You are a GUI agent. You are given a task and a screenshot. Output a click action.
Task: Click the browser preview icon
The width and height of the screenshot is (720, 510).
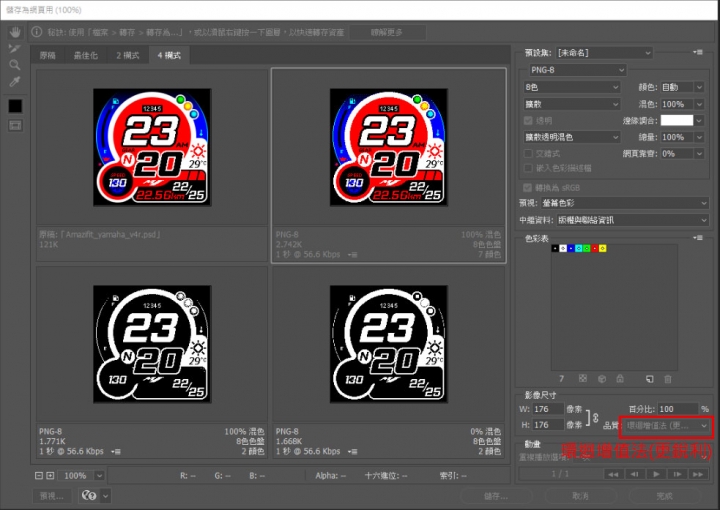point(89,496)
